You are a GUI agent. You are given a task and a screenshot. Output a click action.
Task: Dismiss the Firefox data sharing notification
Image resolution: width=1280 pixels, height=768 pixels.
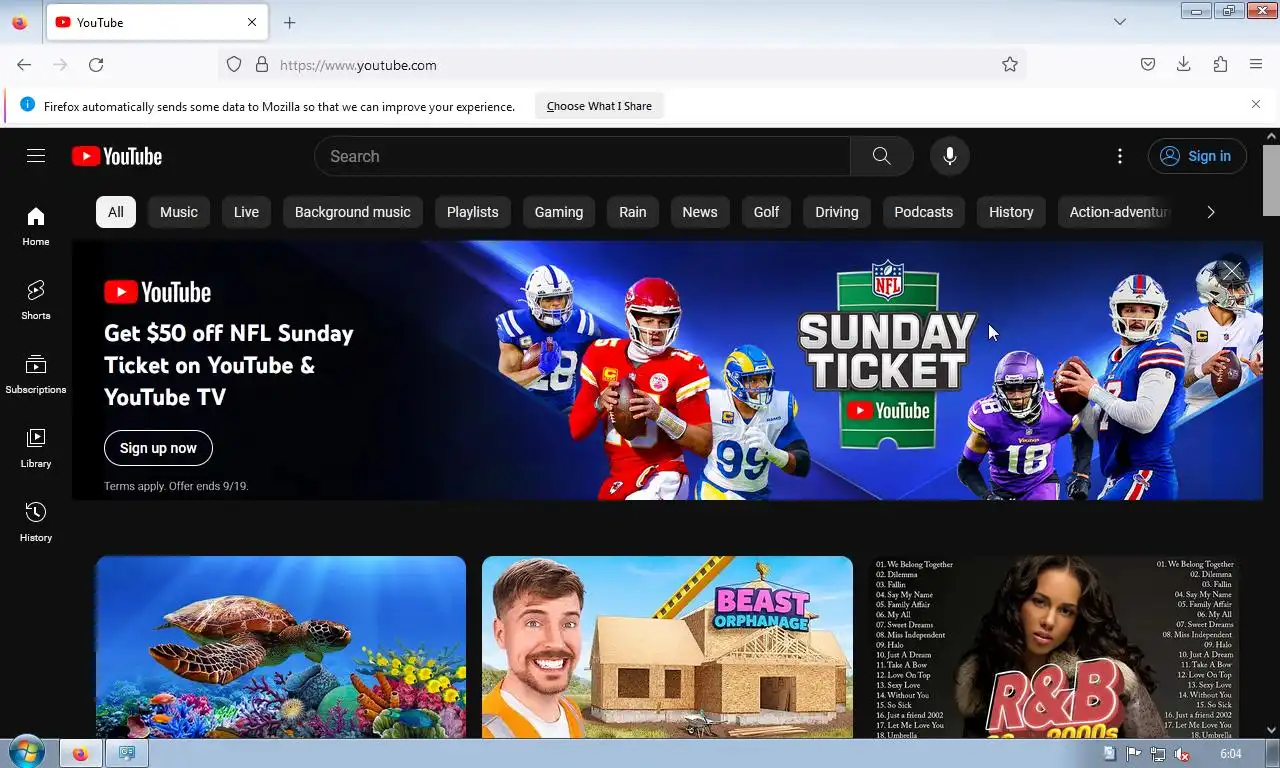click(x=1256, y=104)
